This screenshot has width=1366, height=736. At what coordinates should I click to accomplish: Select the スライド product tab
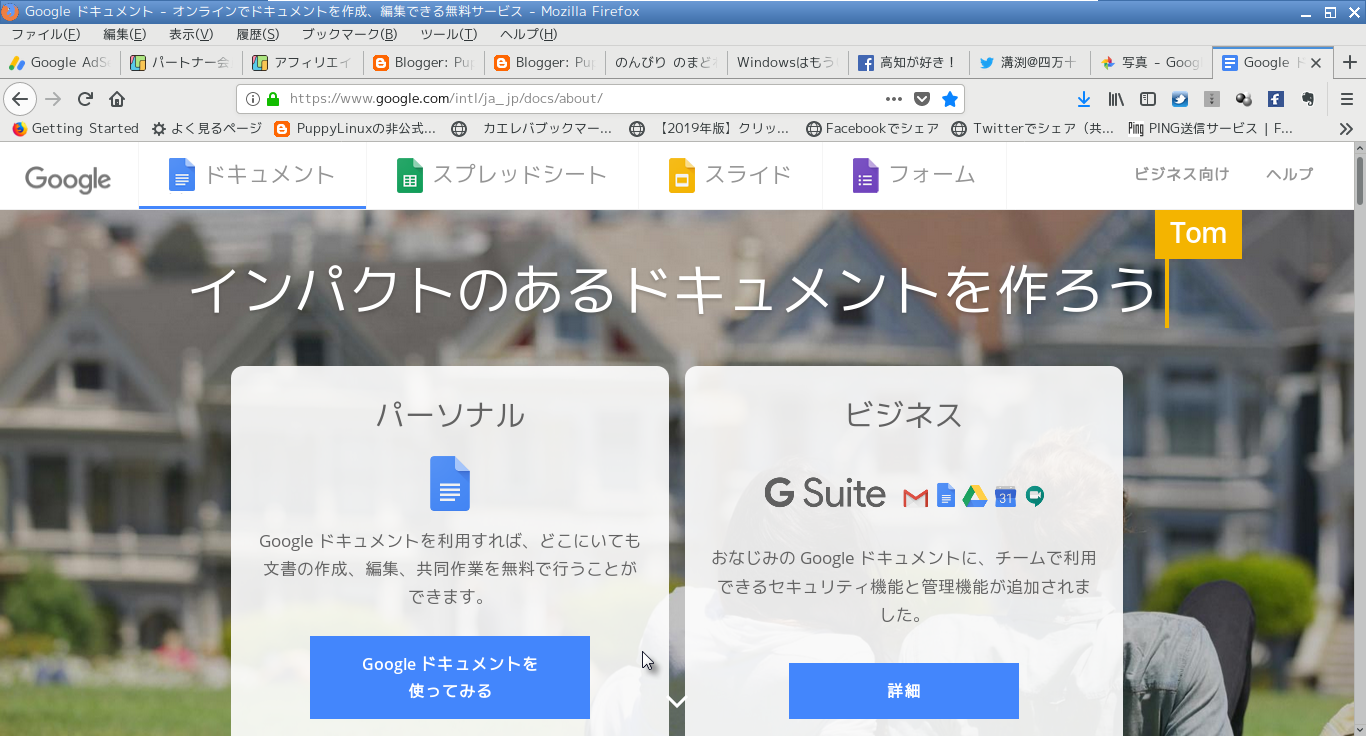(x=730, y=175)
